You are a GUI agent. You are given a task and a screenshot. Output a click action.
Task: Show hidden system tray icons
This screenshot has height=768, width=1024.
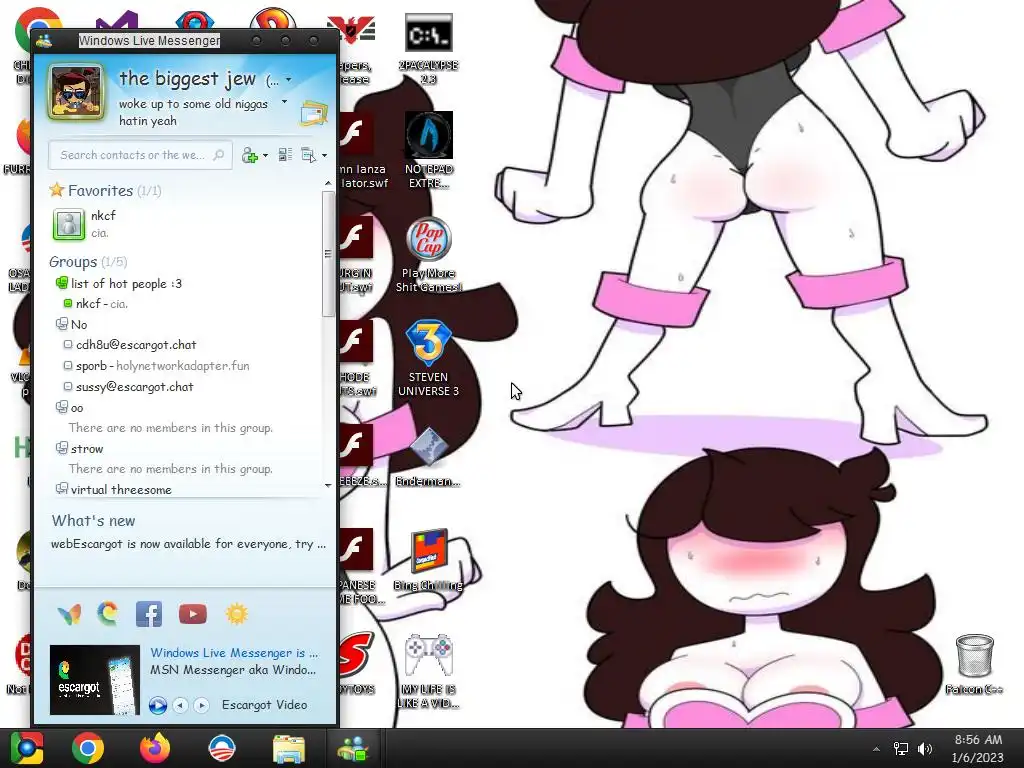pos(876,749)
